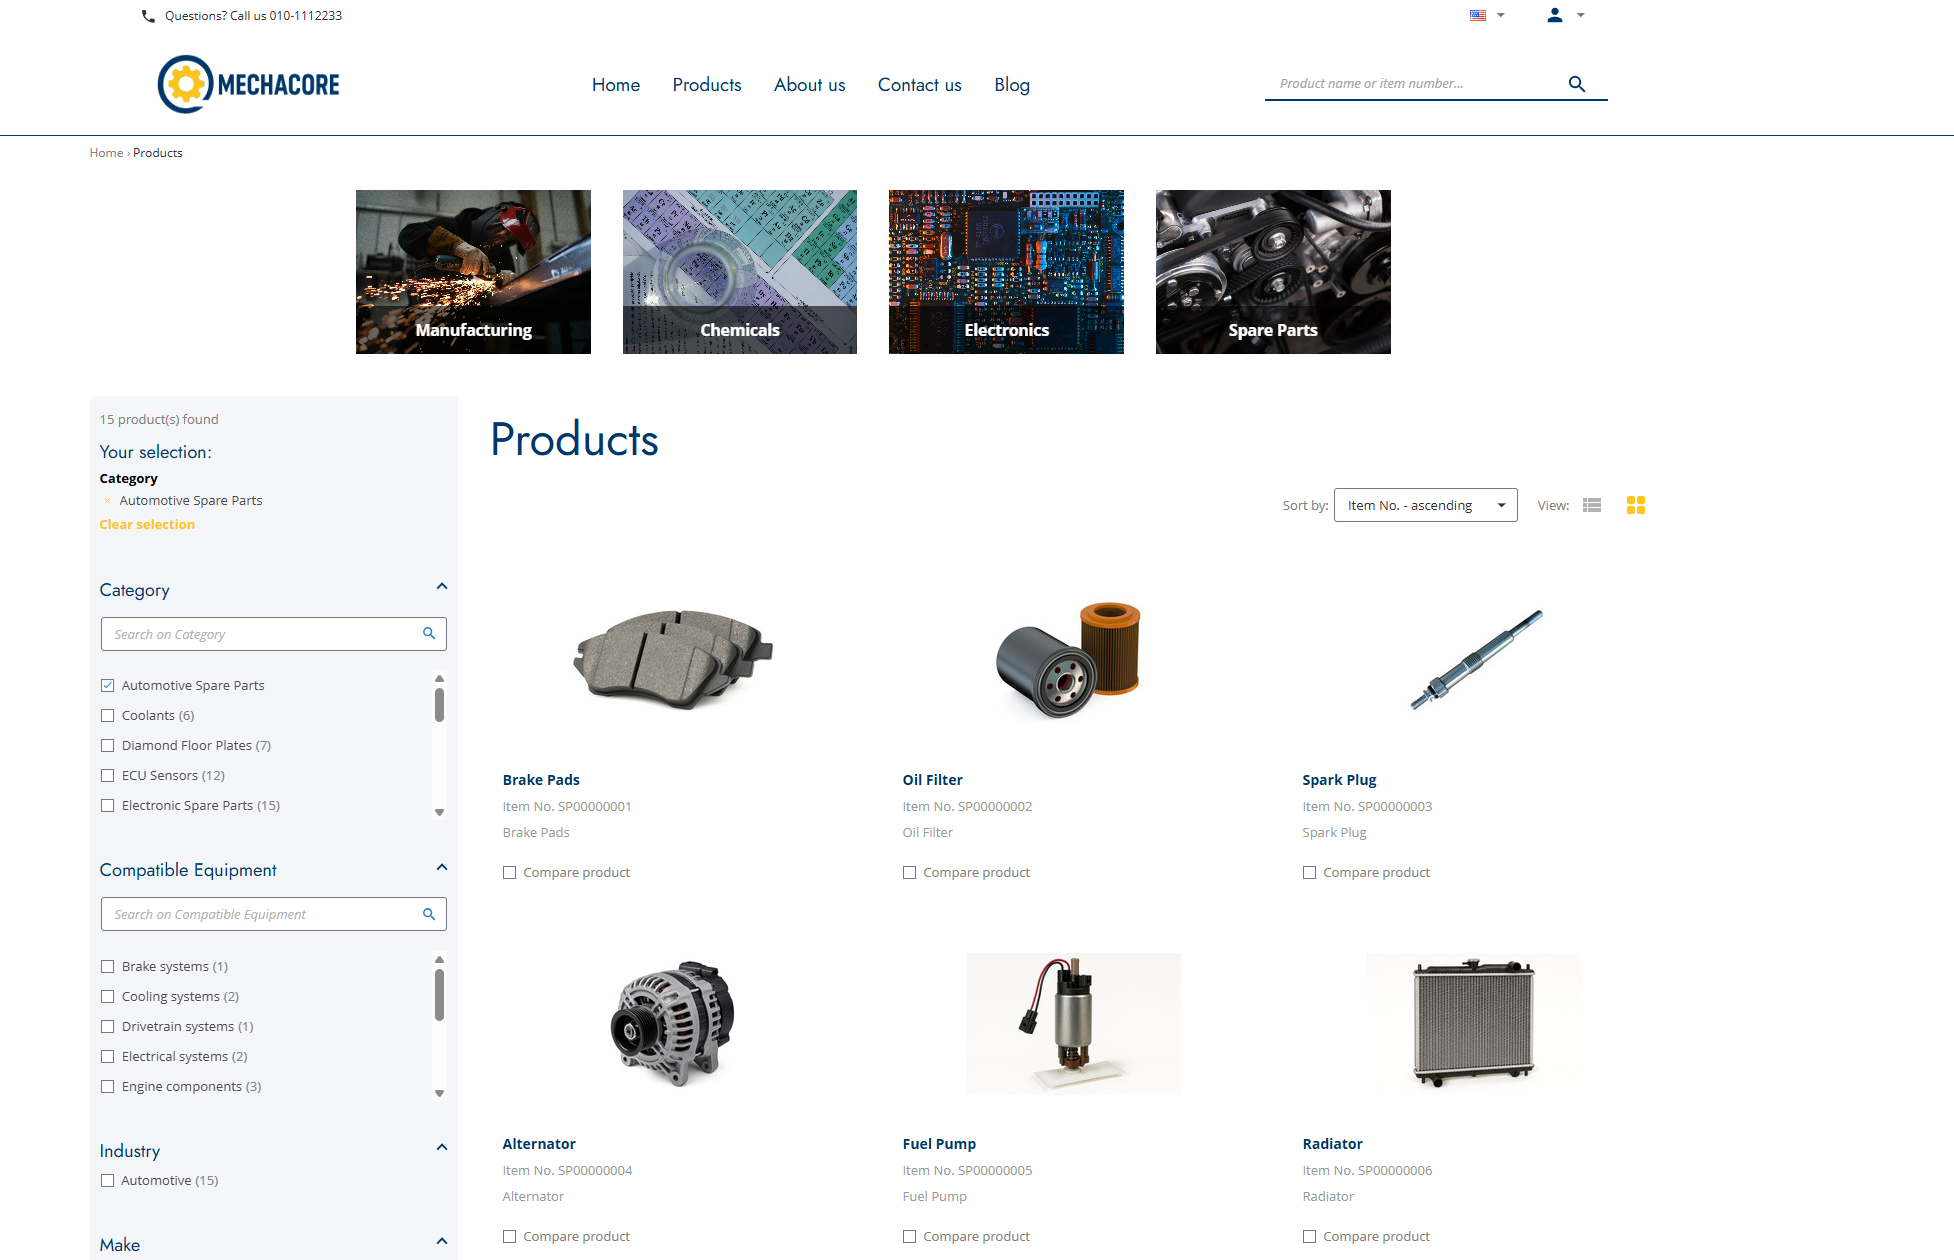This screenshot has height=1260, width=1954.
Task: Open the Spare Parts category thumbnail
Action: (x=1272, y=272)
